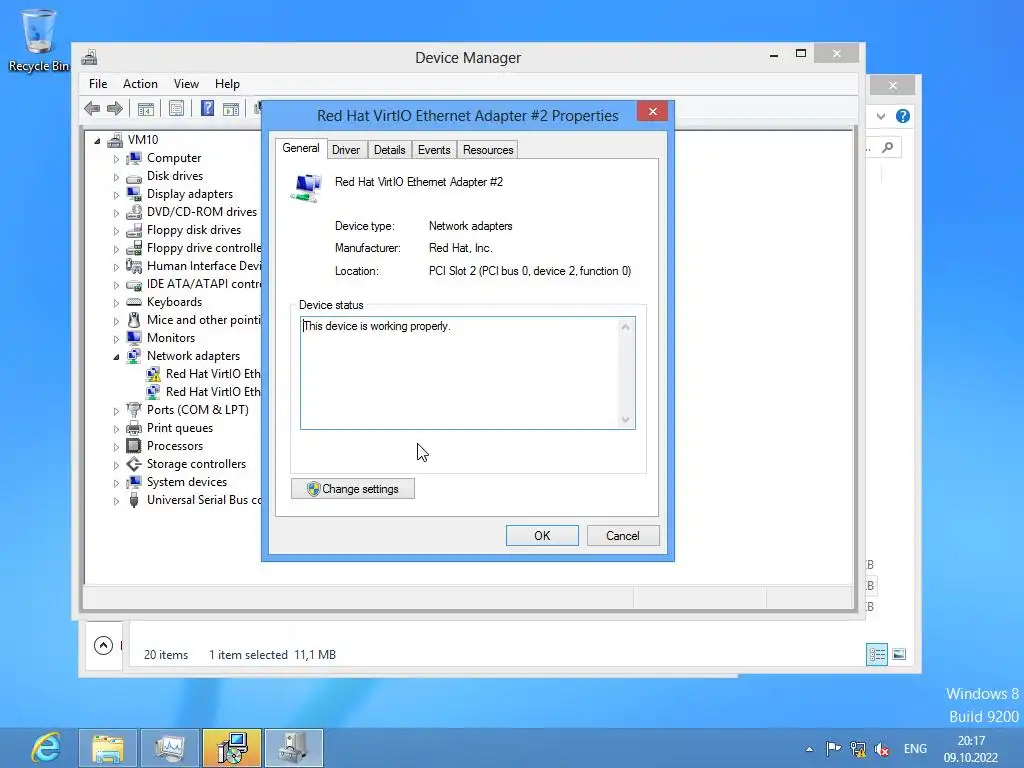Click the Properties toolbar icon
Viewport: 1024px width, 768px height.
pos(176,108)
